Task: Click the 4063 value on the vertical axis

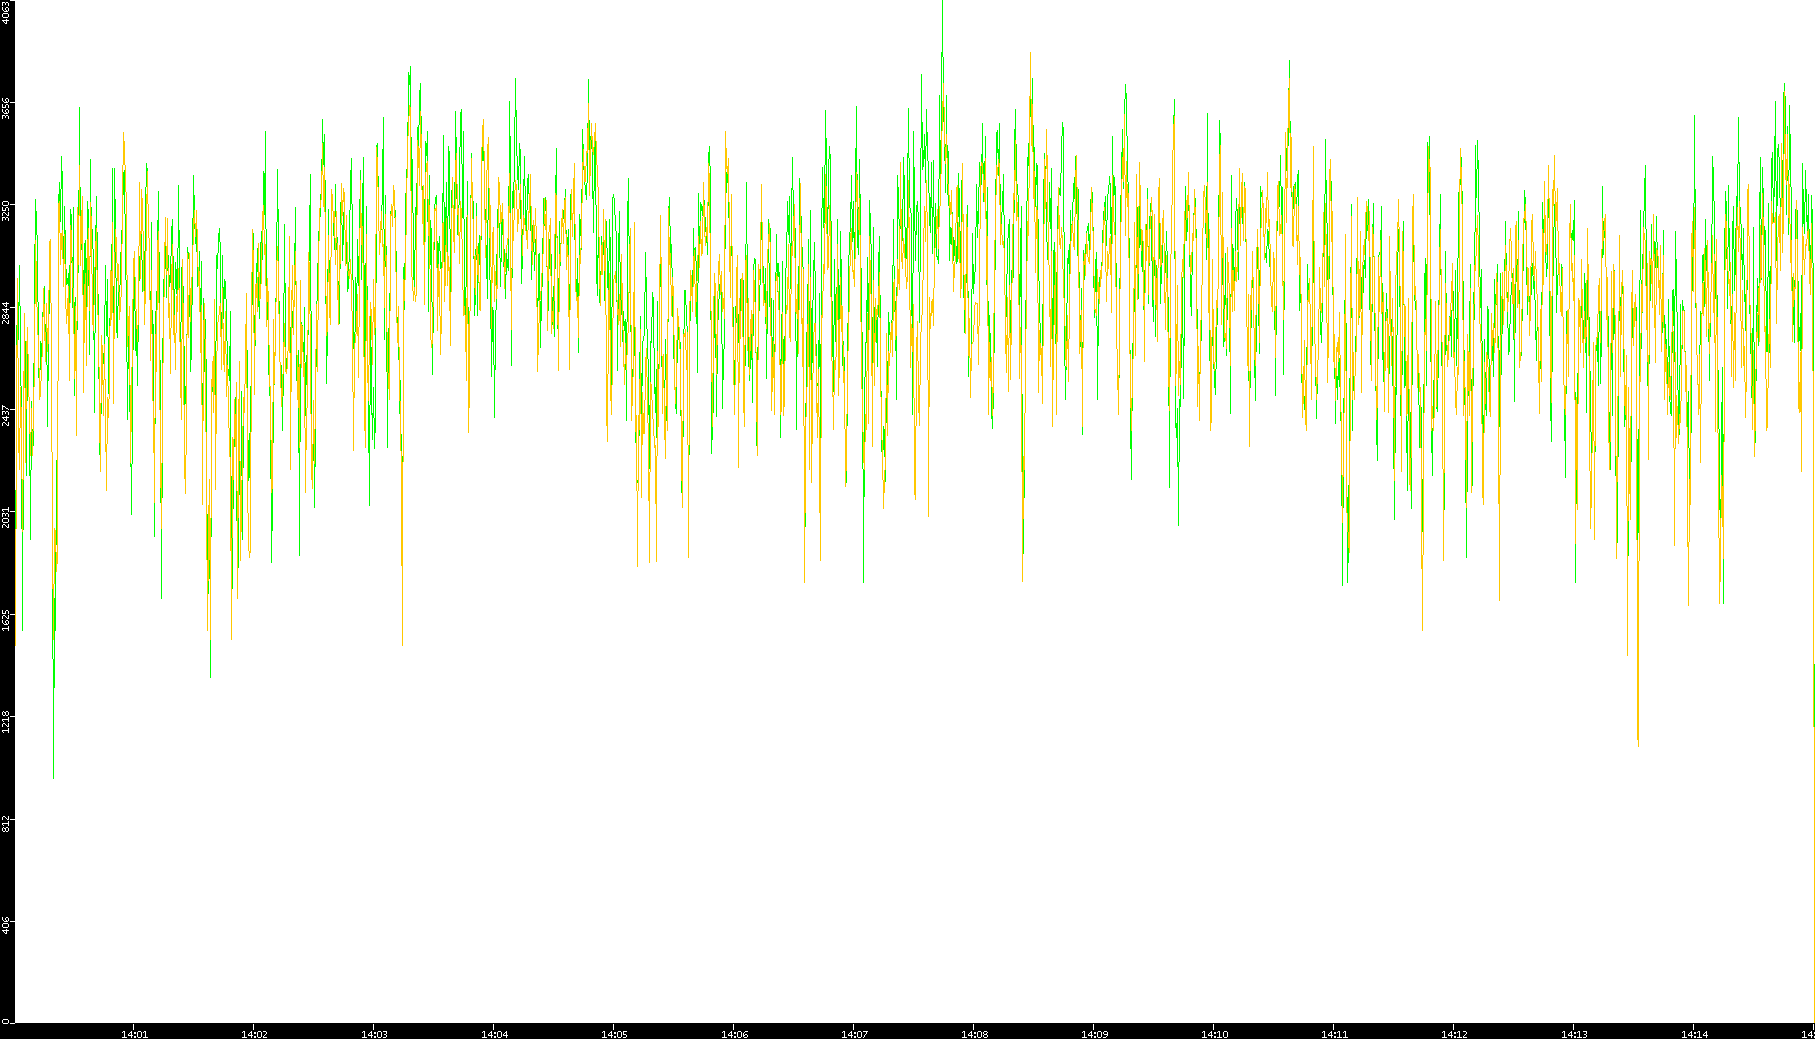Action: (x=6, y=12)
